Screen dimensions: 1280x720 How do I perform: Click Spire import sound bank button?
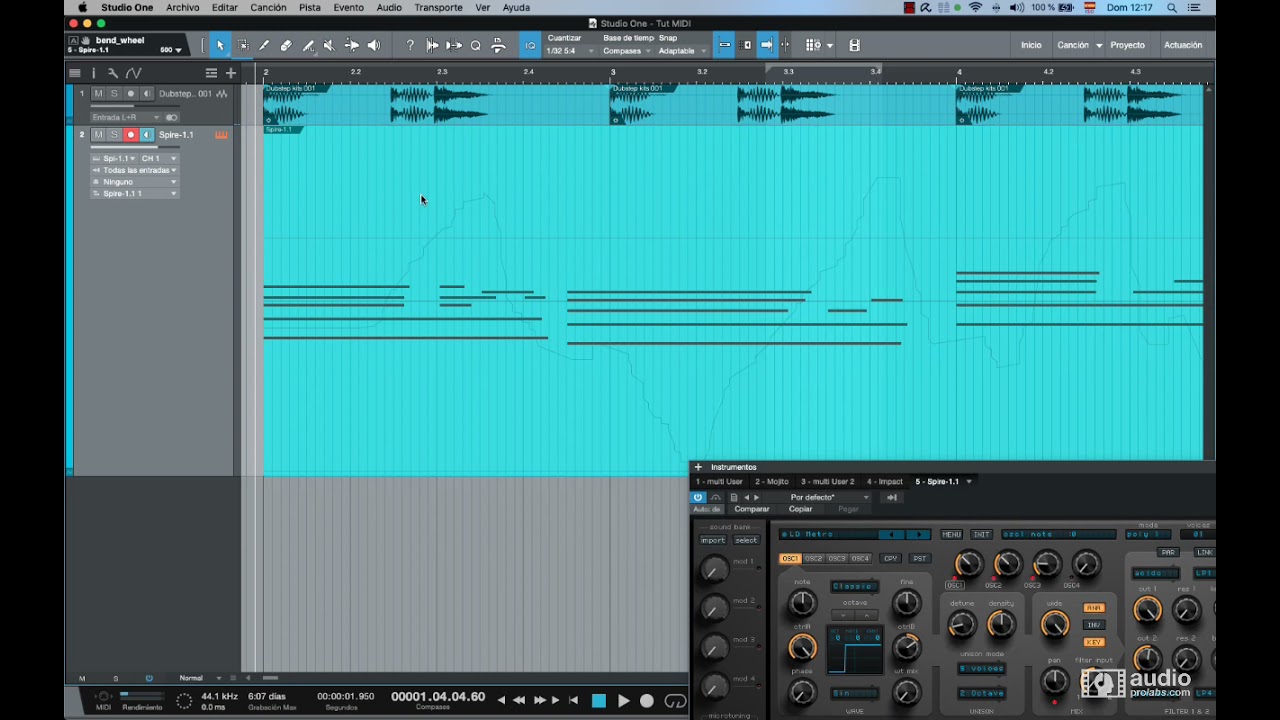click(712, 540)
